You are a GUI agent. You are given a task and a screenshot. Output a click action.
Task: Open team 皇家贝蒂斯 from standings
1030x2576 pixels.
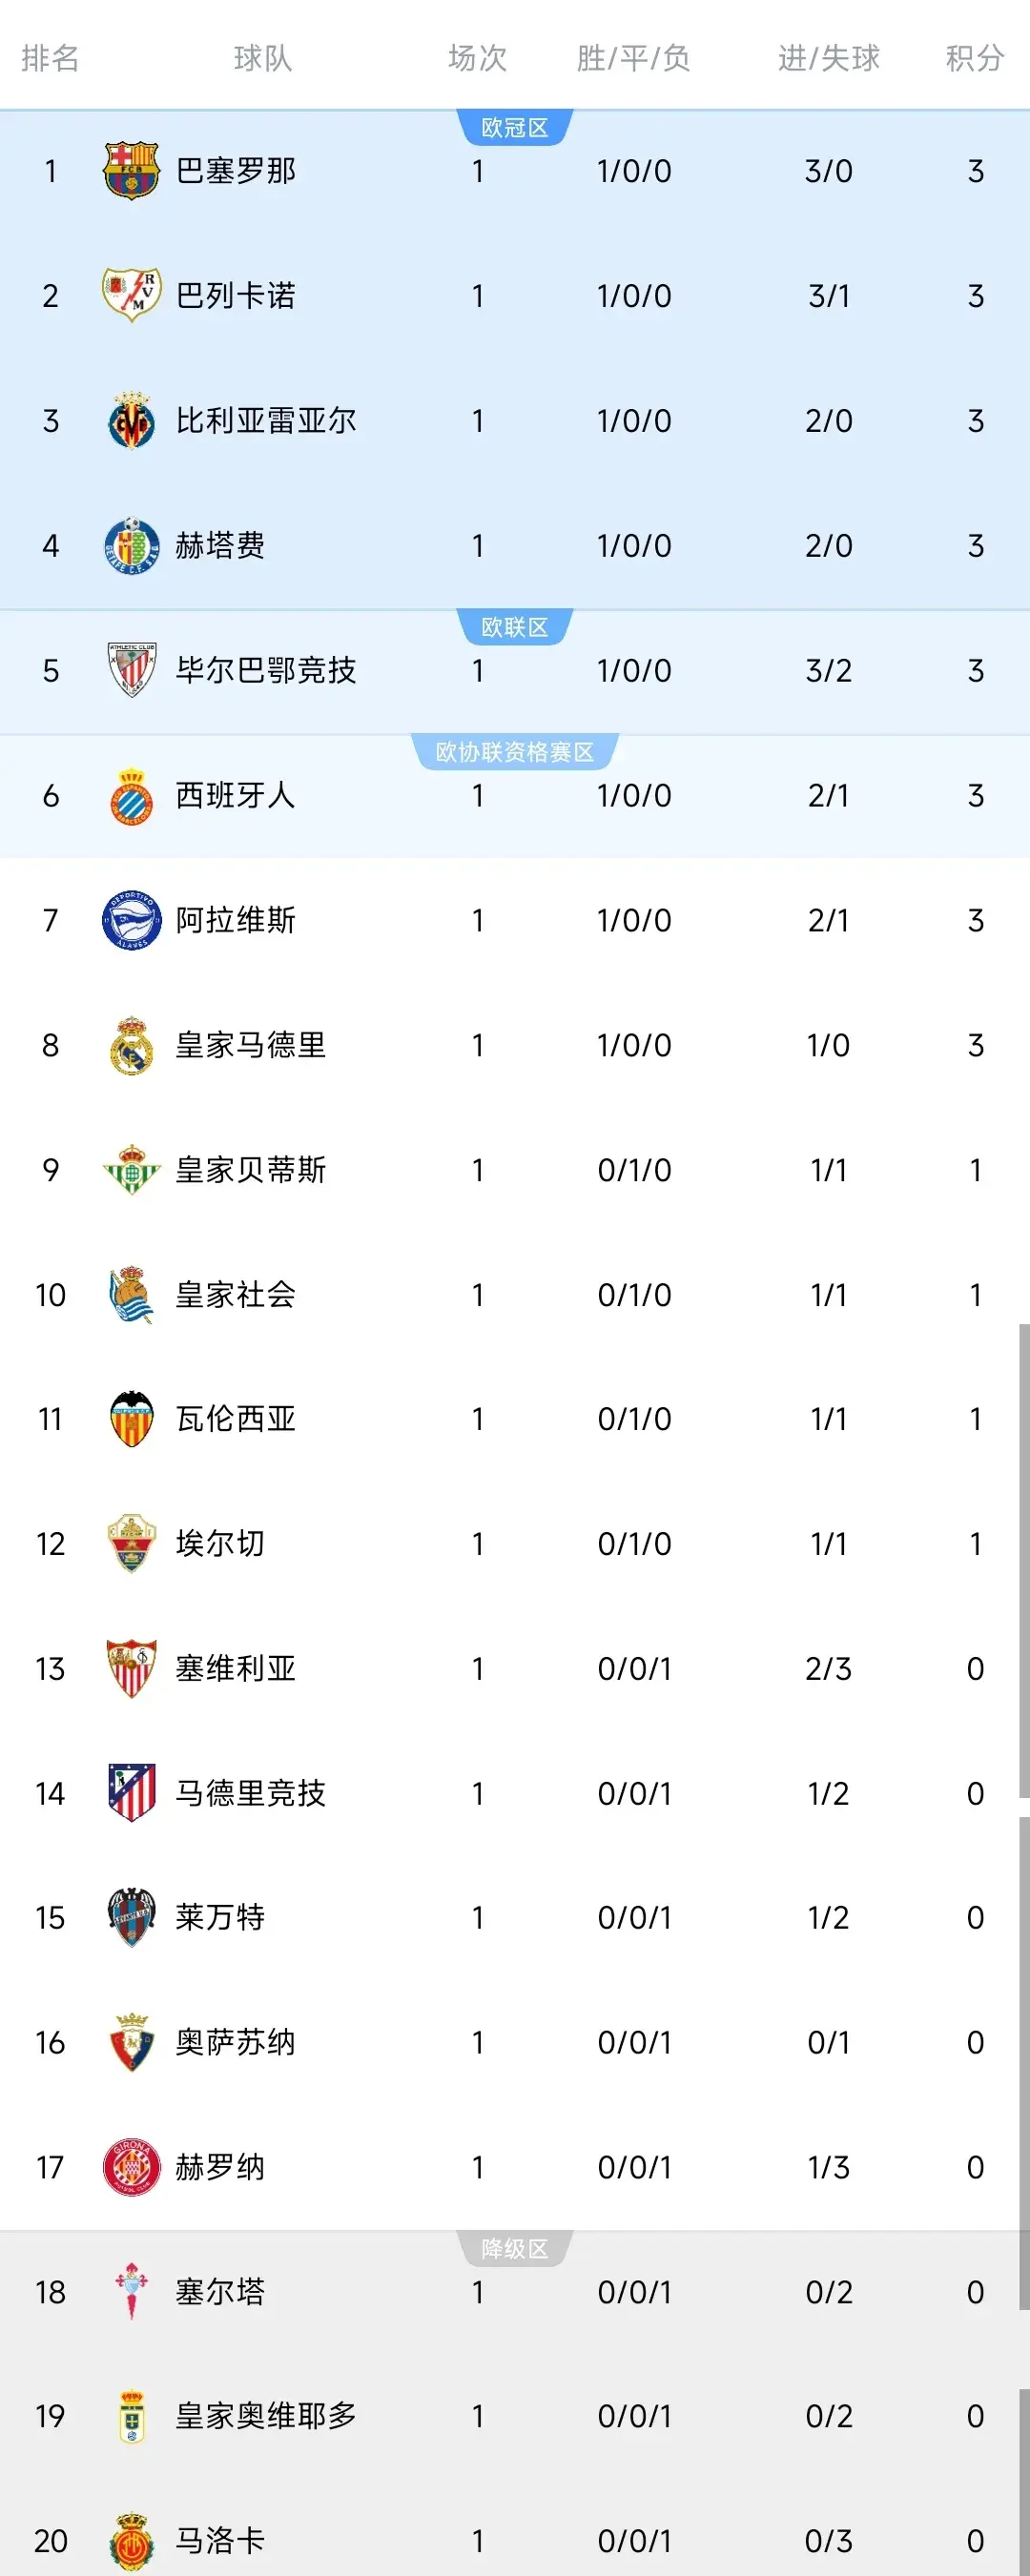coord(250,1170)
